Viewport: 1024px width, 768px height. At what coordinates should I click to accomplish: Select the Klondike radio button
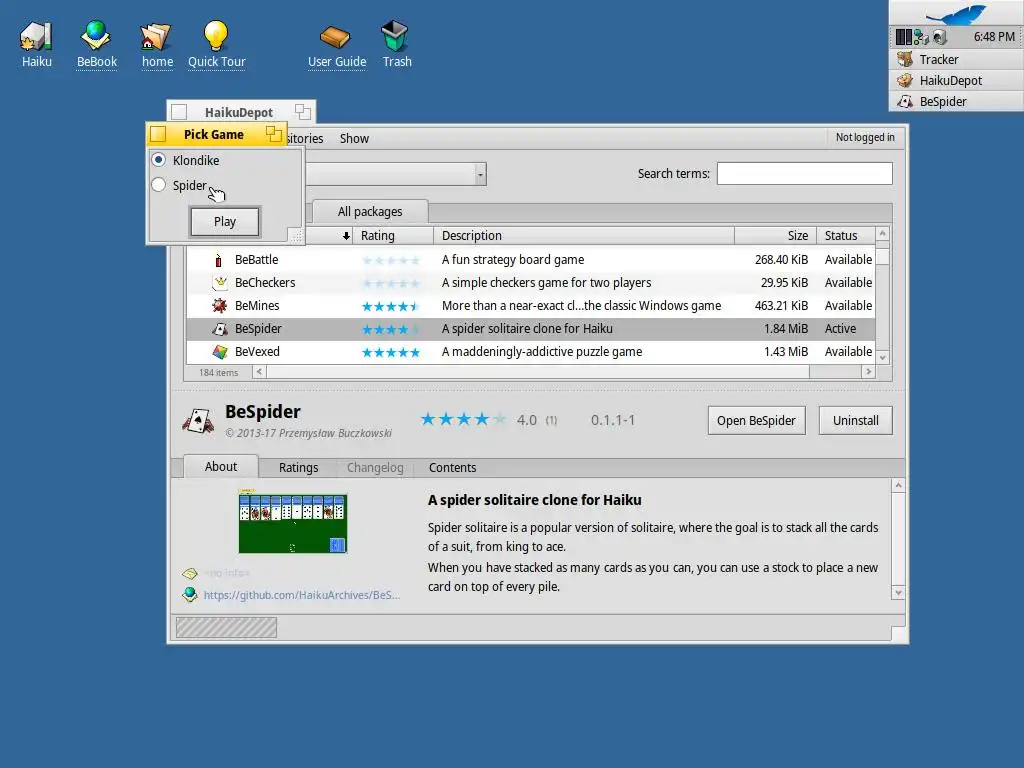coord(159,160)
